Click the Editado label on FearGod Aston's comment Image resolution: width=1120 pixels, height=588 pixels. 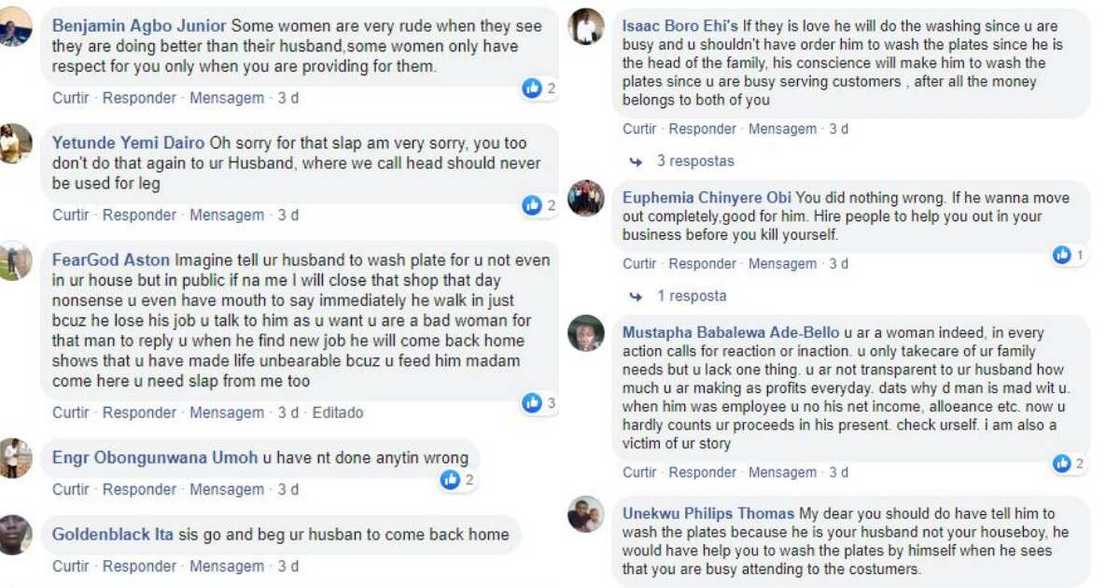click(337, 412)
